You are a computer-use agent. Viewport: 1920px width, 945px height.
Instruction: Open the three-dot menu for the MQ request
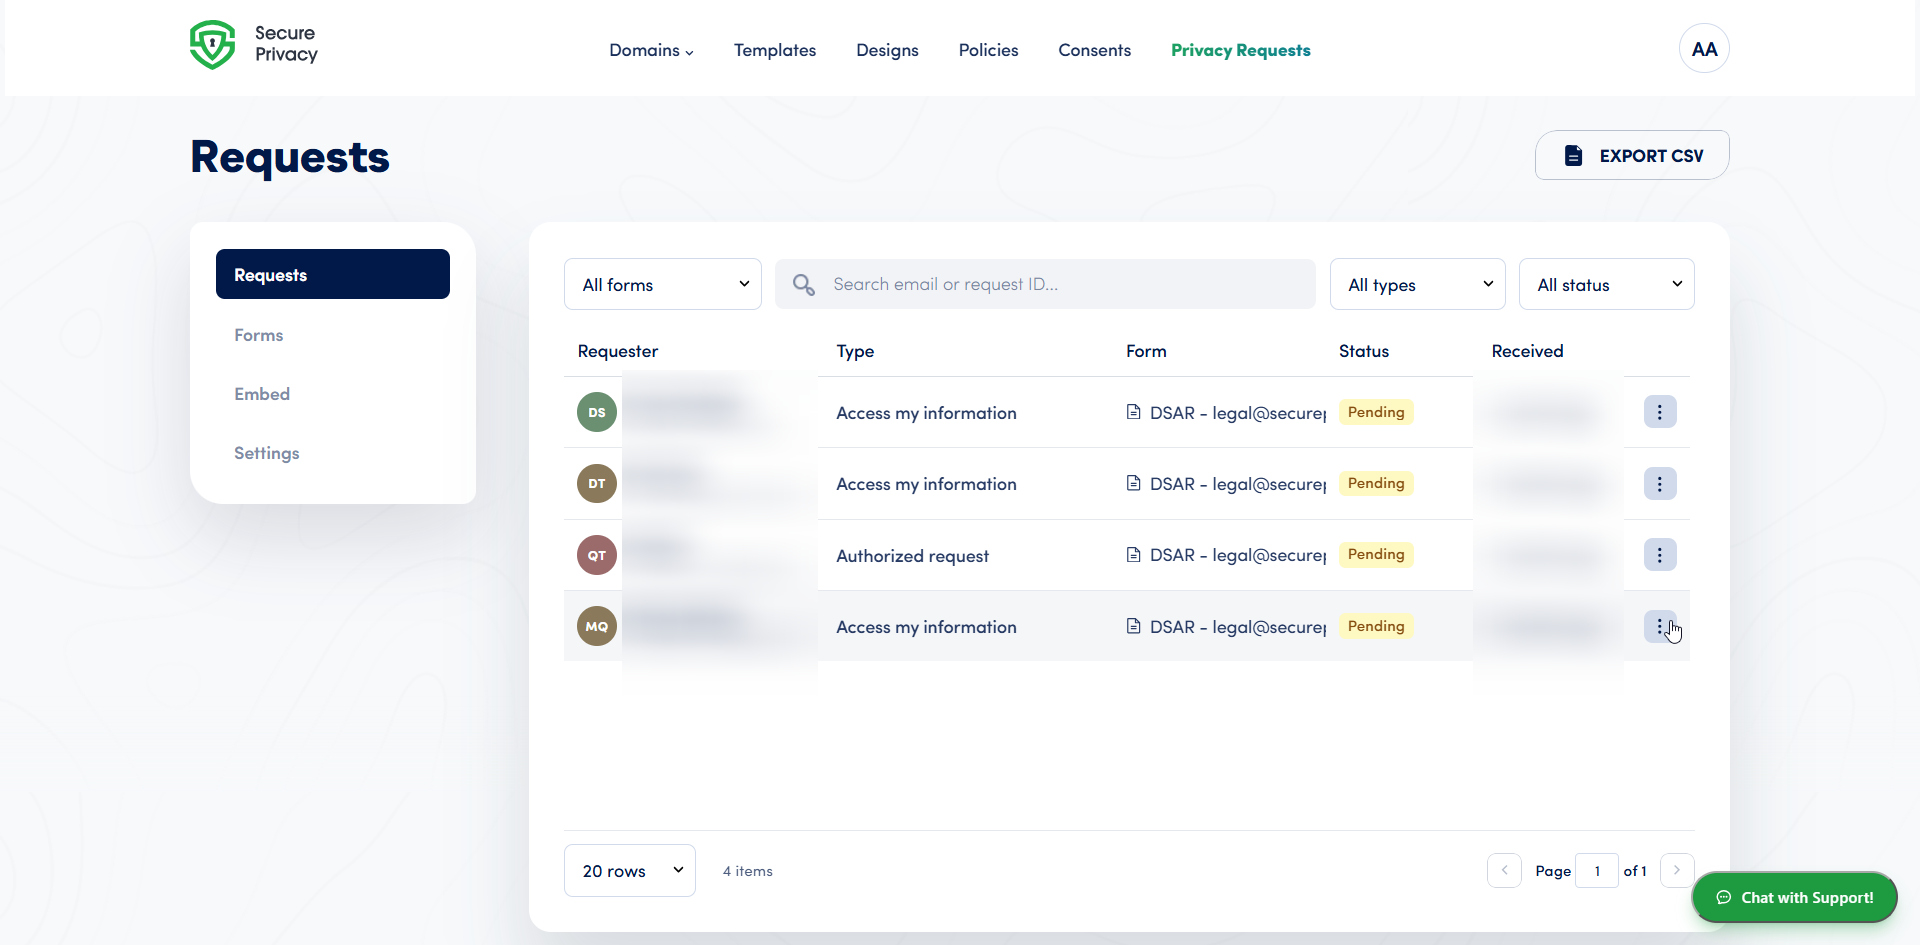click(x=1660, y=626)
